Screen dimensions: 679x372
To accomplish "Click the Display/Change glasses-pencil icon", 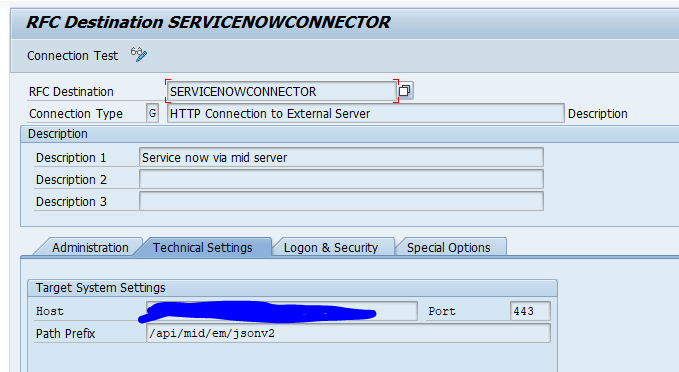I will pos(139,55).
